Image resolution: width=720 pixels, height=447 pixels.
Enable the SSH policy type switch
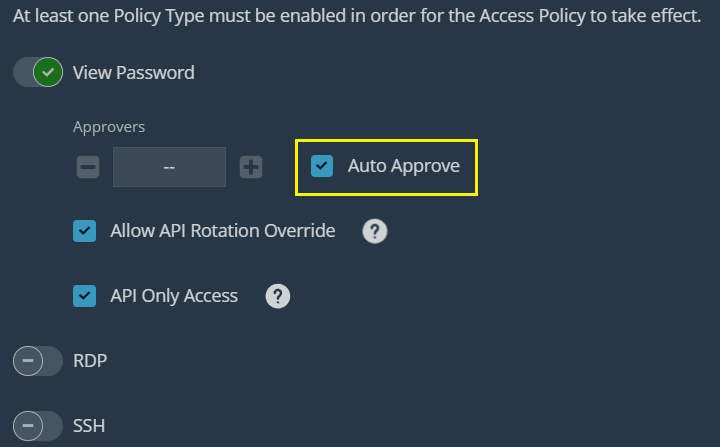(38, 426)
